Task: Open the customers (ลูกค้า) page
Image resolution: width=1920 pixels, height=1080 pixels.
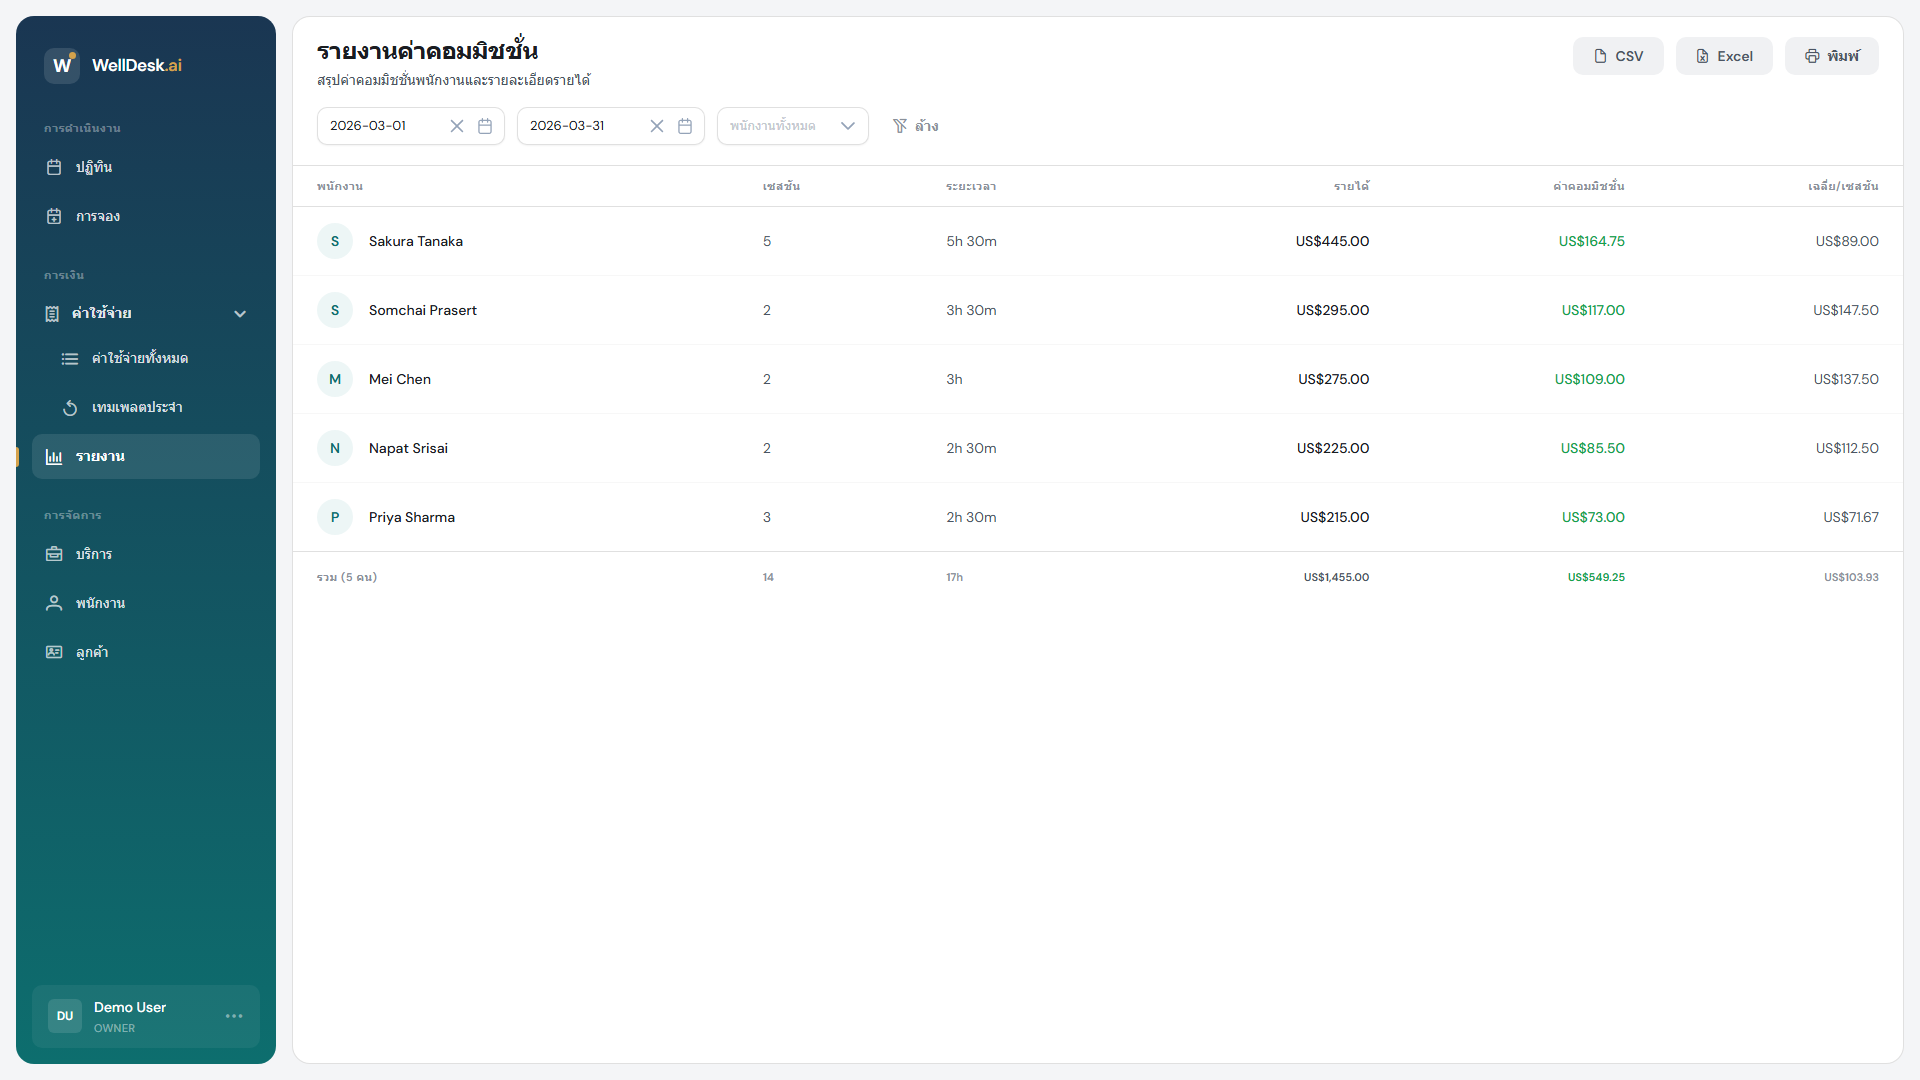Action: 92,652
